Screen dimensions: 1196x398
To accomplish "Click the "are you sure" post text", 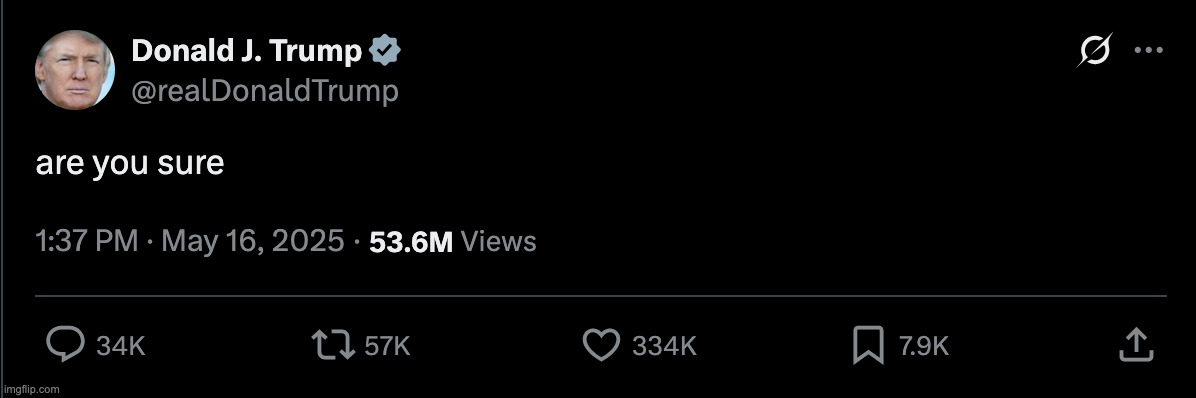I will (130, 164).
